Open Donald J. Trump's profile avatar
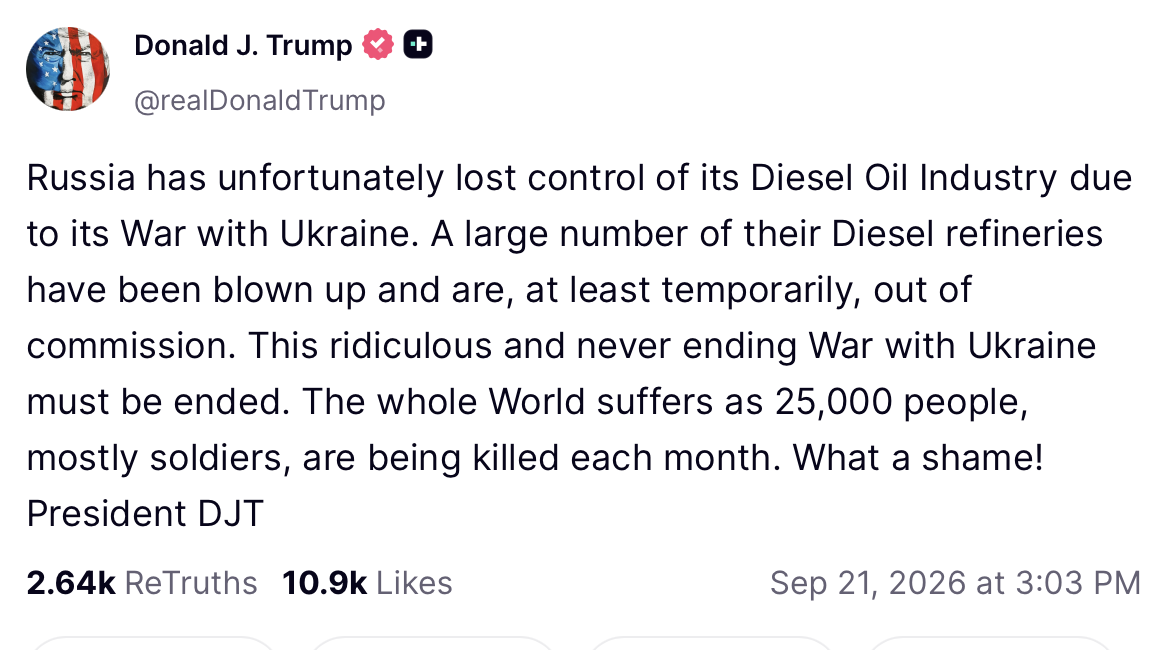The image size is (1168, 650). [x=68, y=69]
